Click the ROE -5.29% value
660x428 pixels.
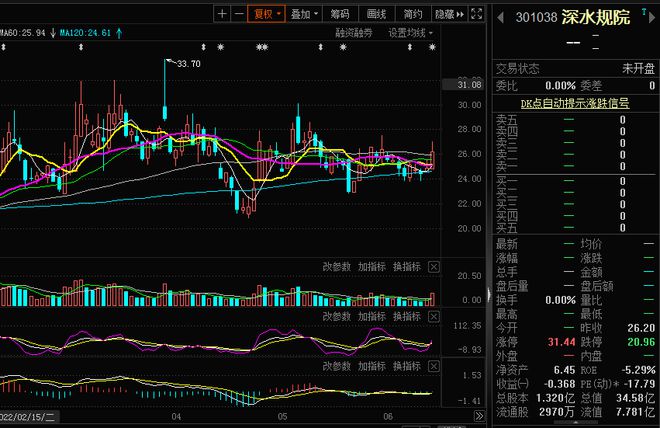tap(639, 370)
